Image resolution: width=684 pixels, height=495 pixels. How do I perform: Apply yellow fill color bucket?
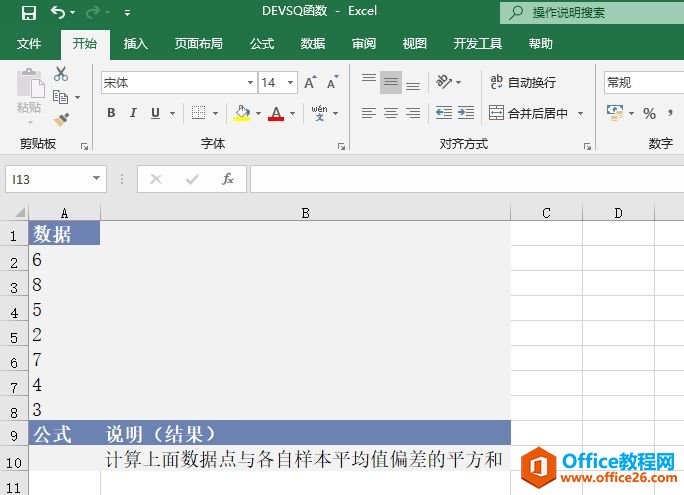242,113
